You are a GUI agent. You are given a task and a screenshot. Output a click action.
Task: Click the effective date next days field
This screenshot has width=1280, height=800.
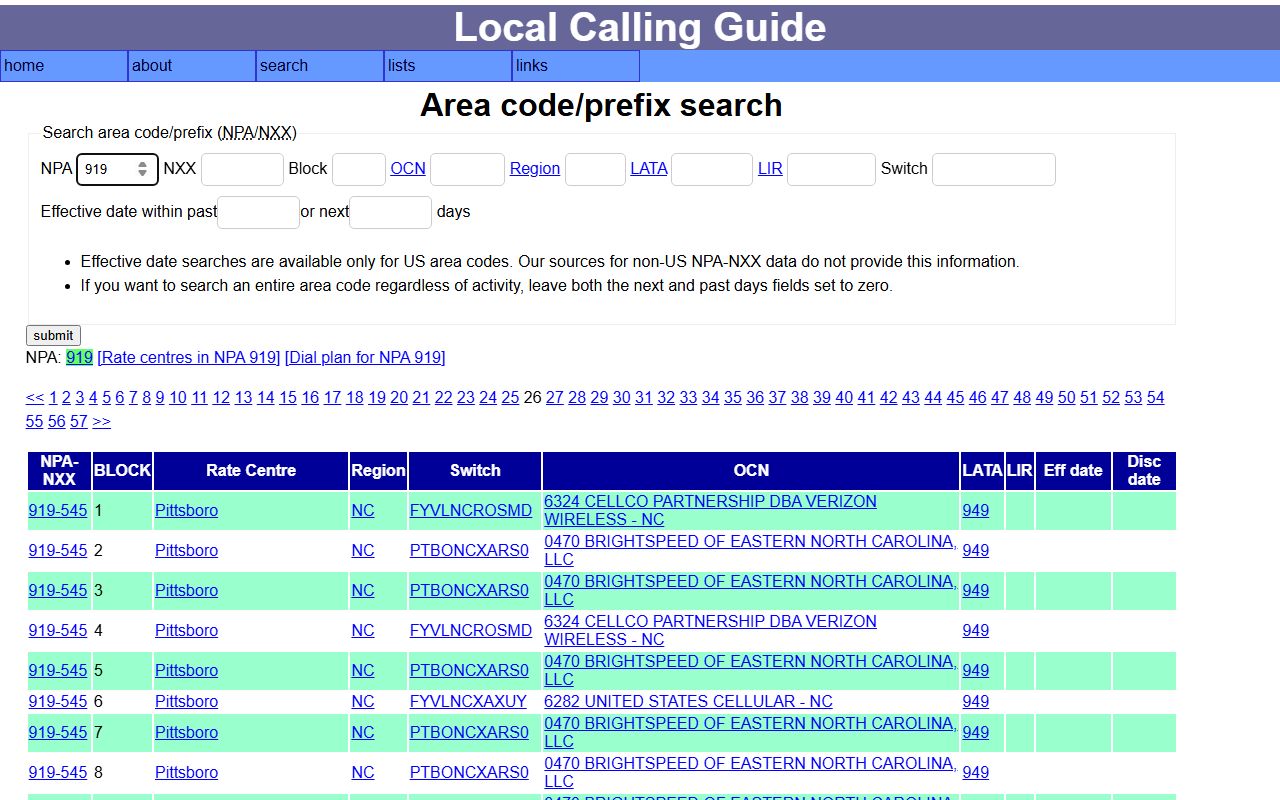coord(391,212)
